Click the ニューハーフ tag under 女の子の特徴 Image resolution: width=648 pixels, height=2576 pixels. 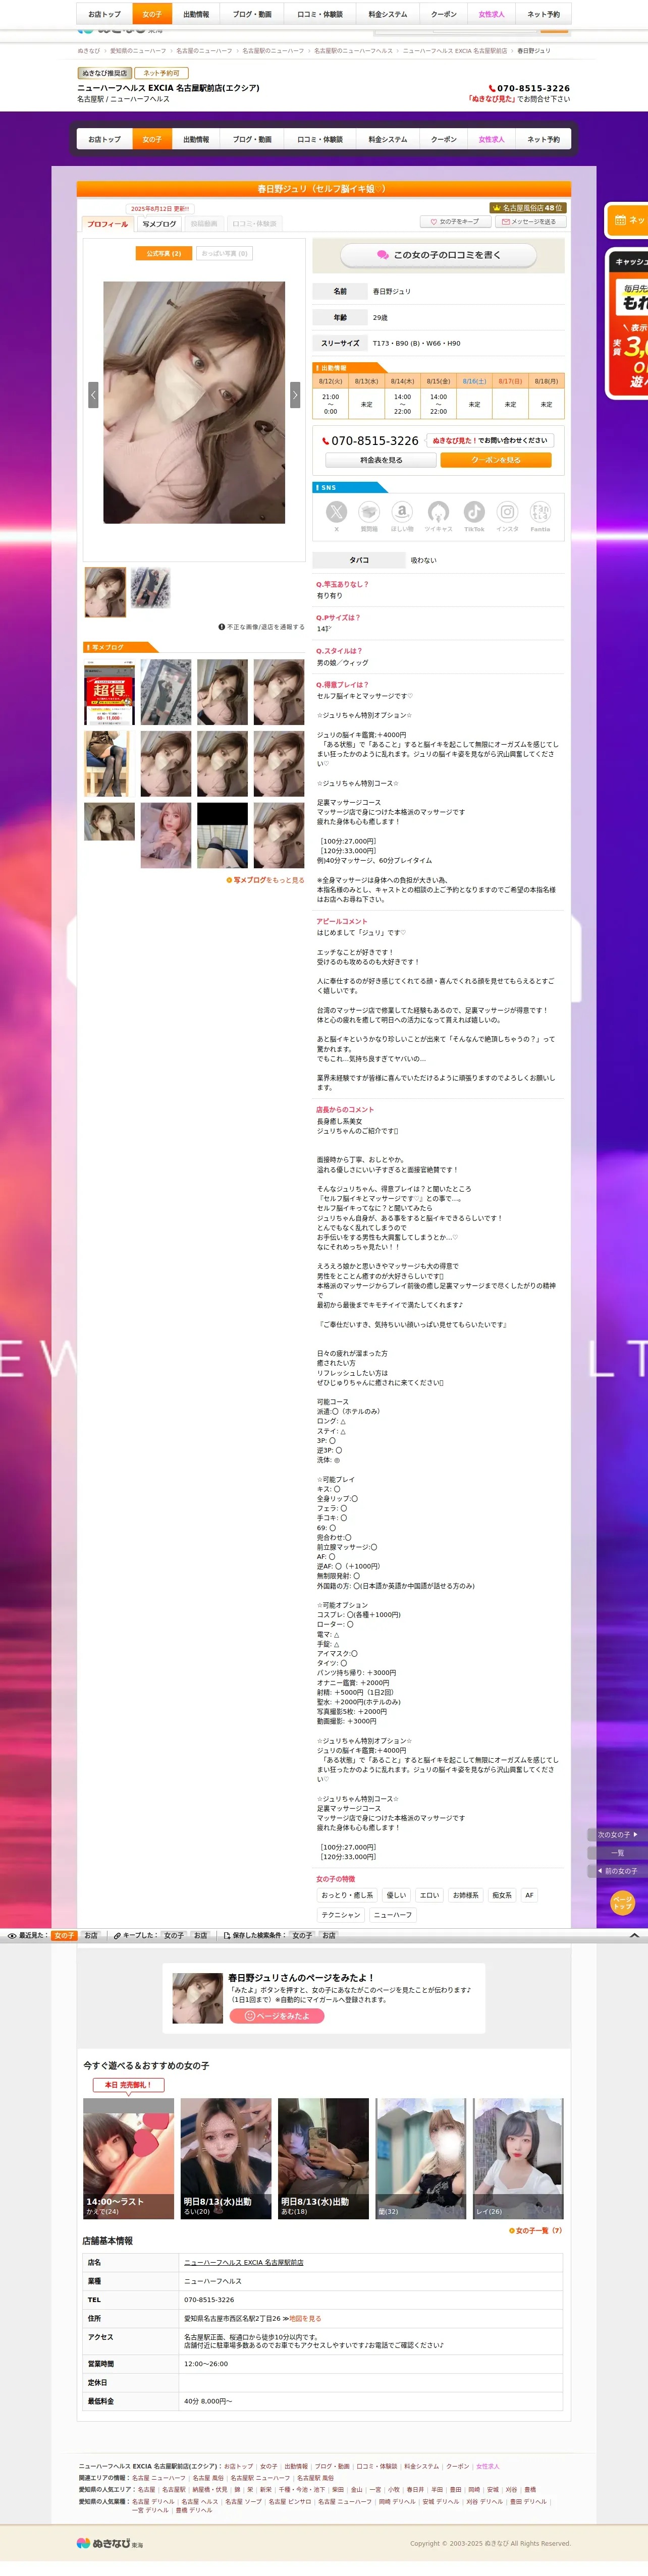(392, 1915)
